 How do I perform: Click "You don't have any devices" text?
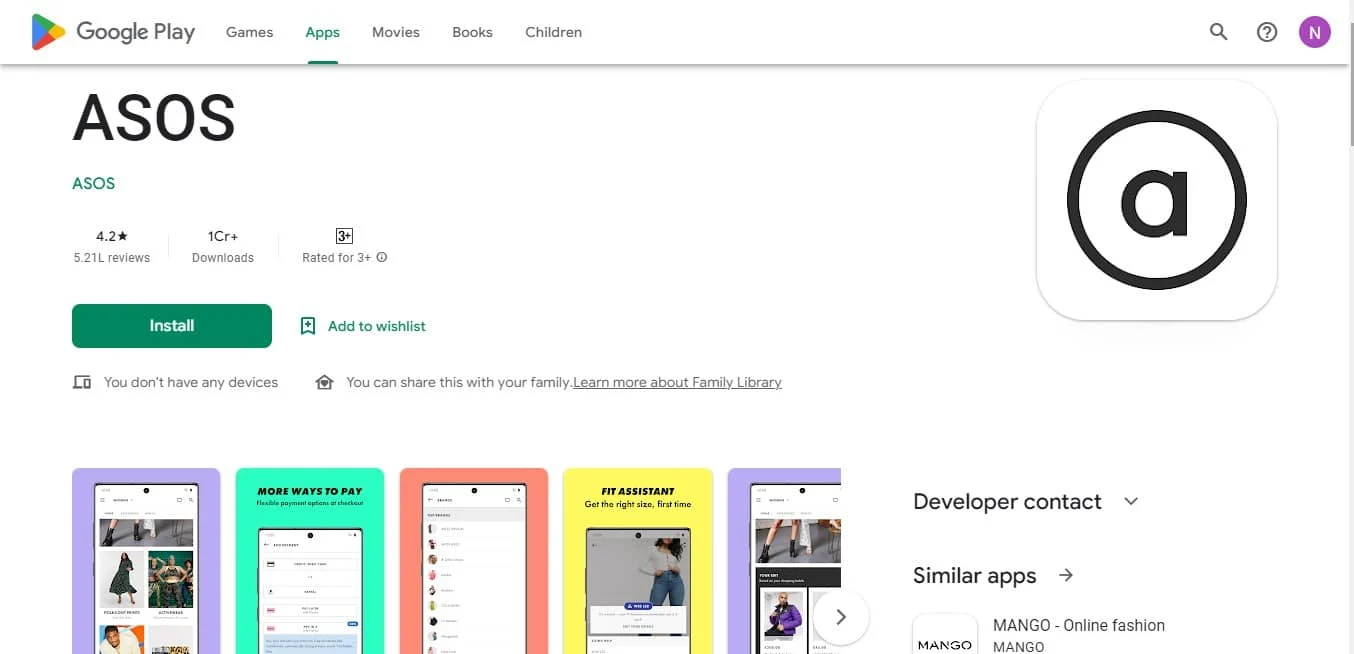pos(191,382)
